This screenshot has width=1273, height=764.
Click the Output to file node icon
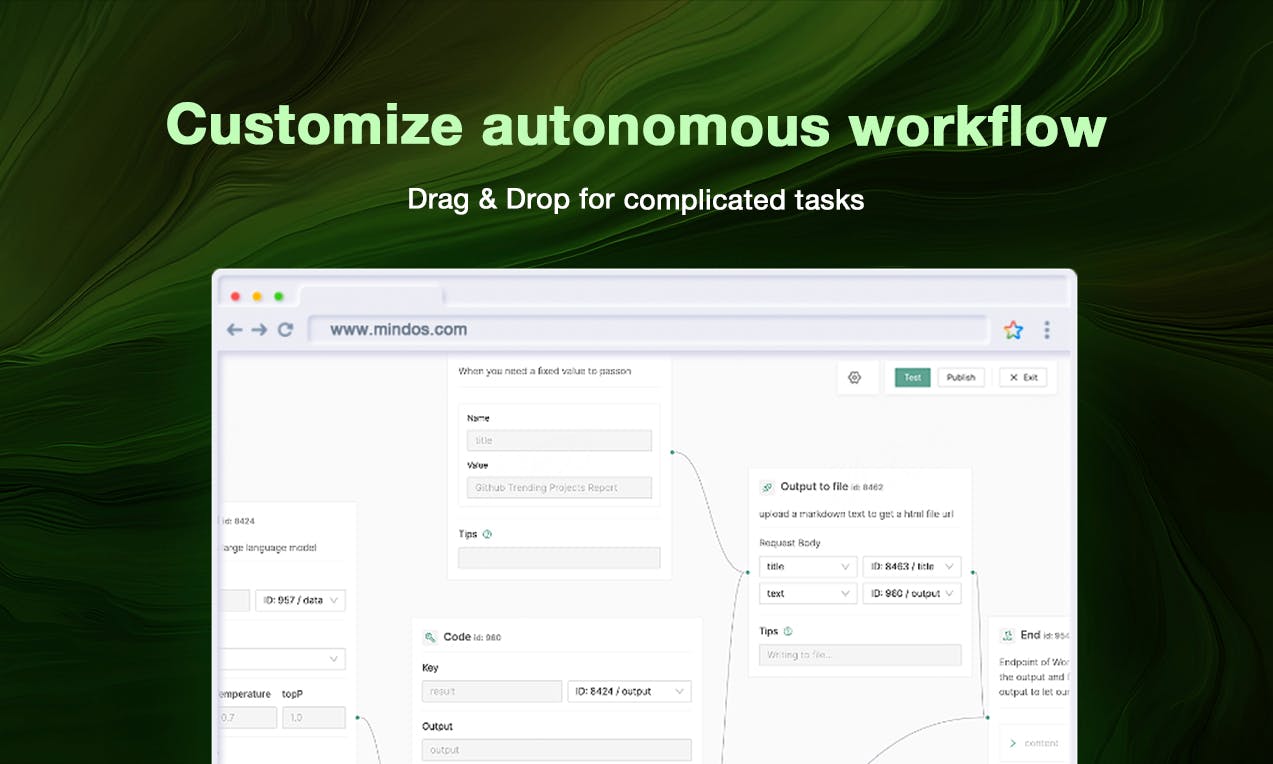(x=767, y=487)
